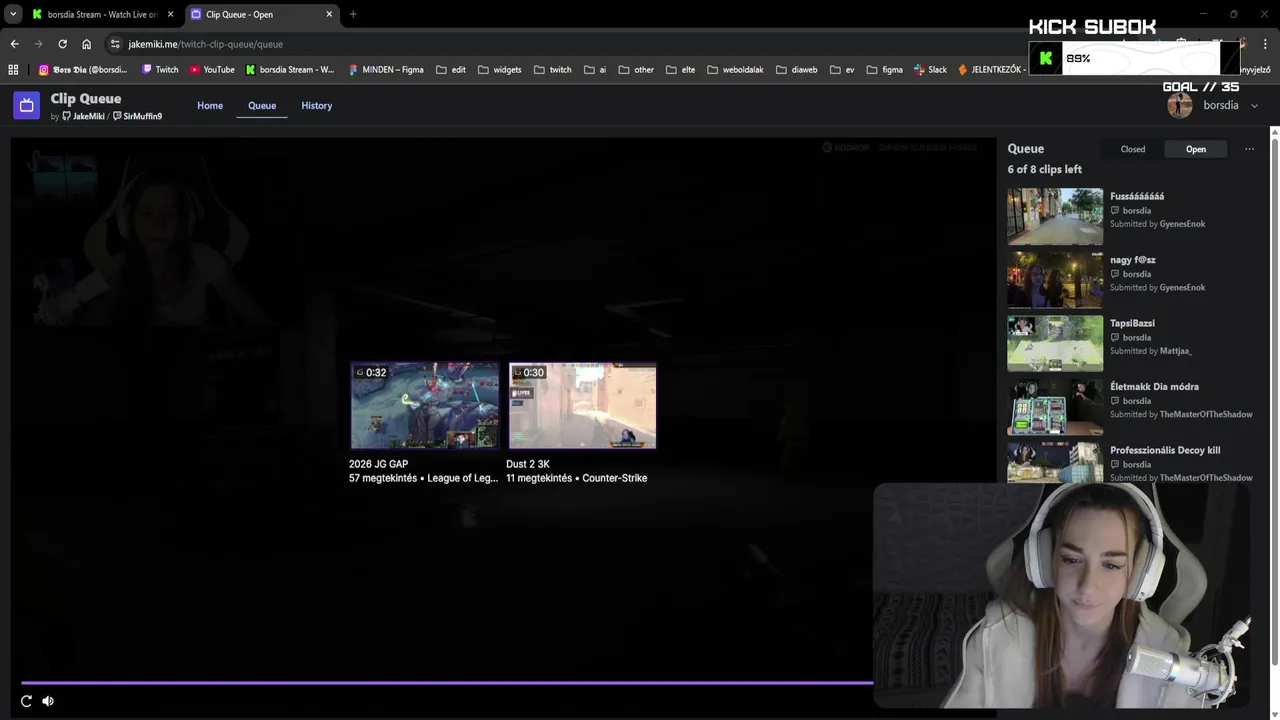This screenshot has width=1280, height=720.
Task: Select the Clip Queue - Open browser tab
Action: (x=260, y=14)
